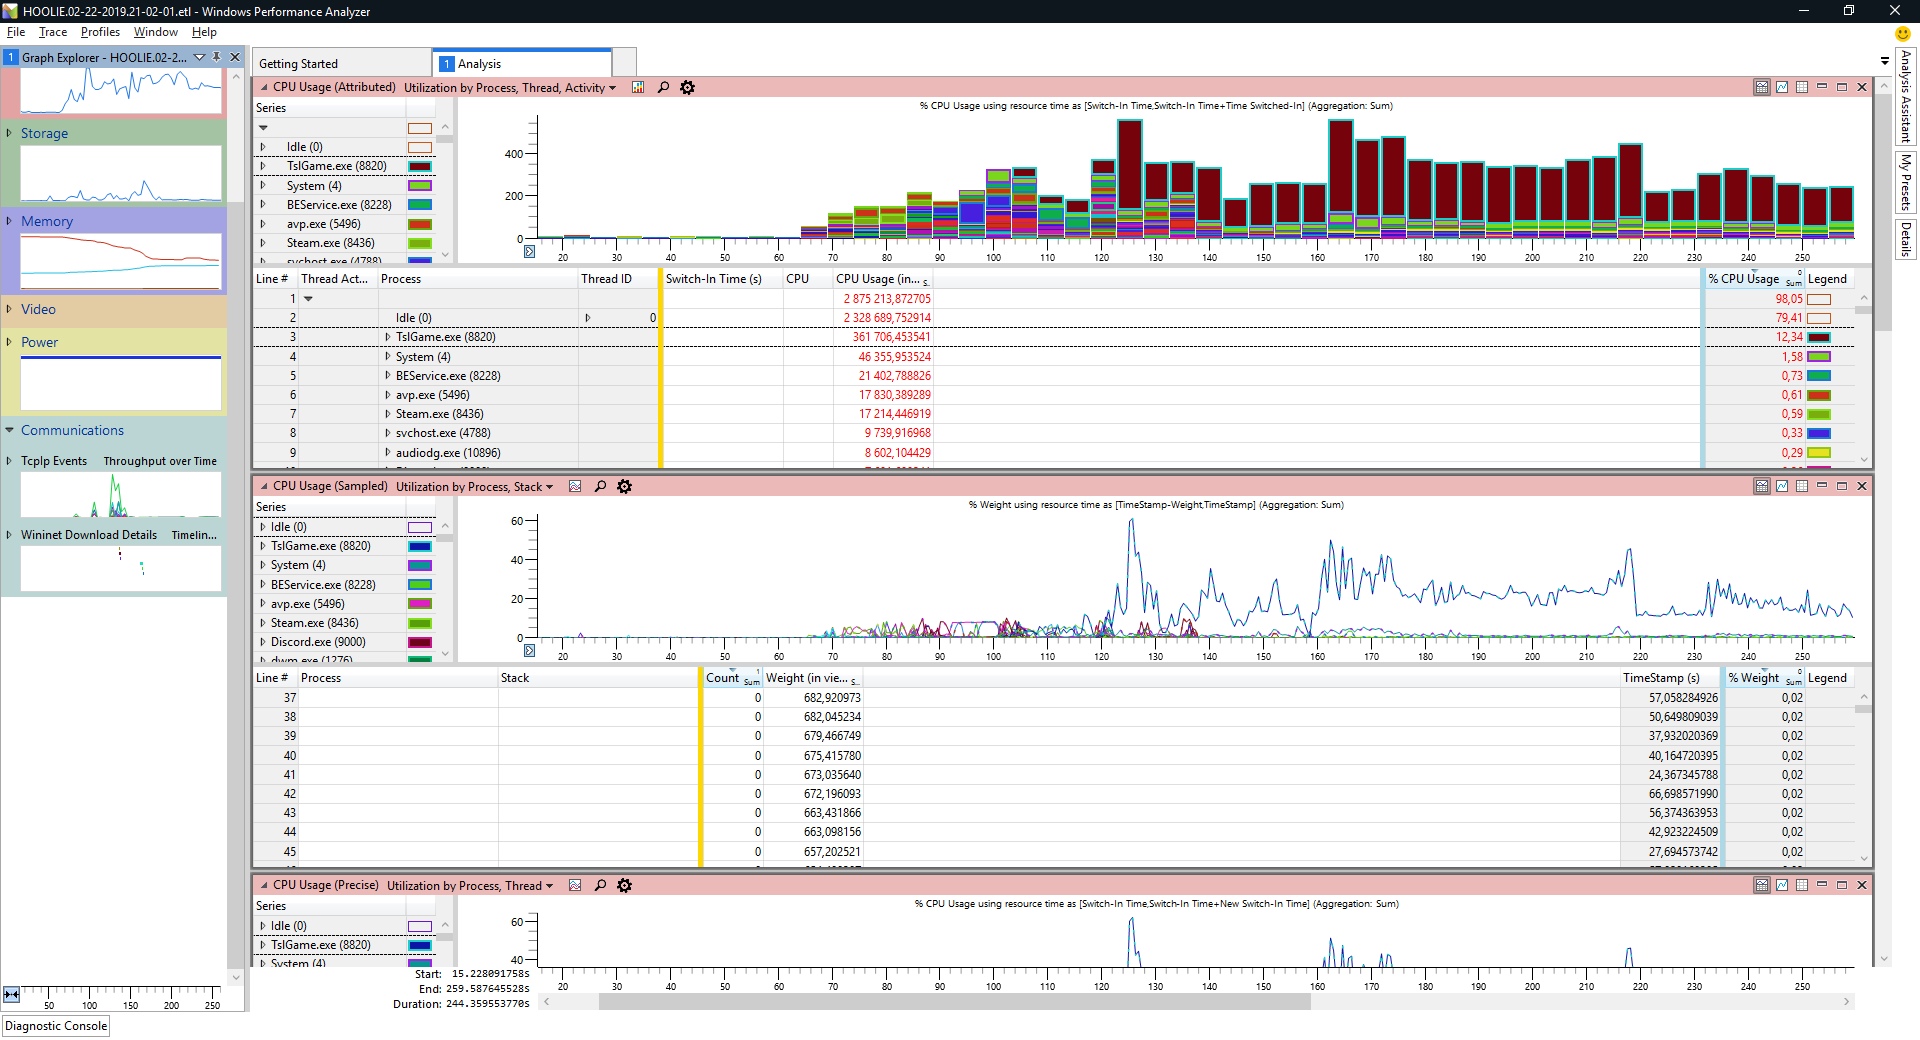Expand the Memory section in Graph Explorer

pyautogui.click(x=9, y=221)
